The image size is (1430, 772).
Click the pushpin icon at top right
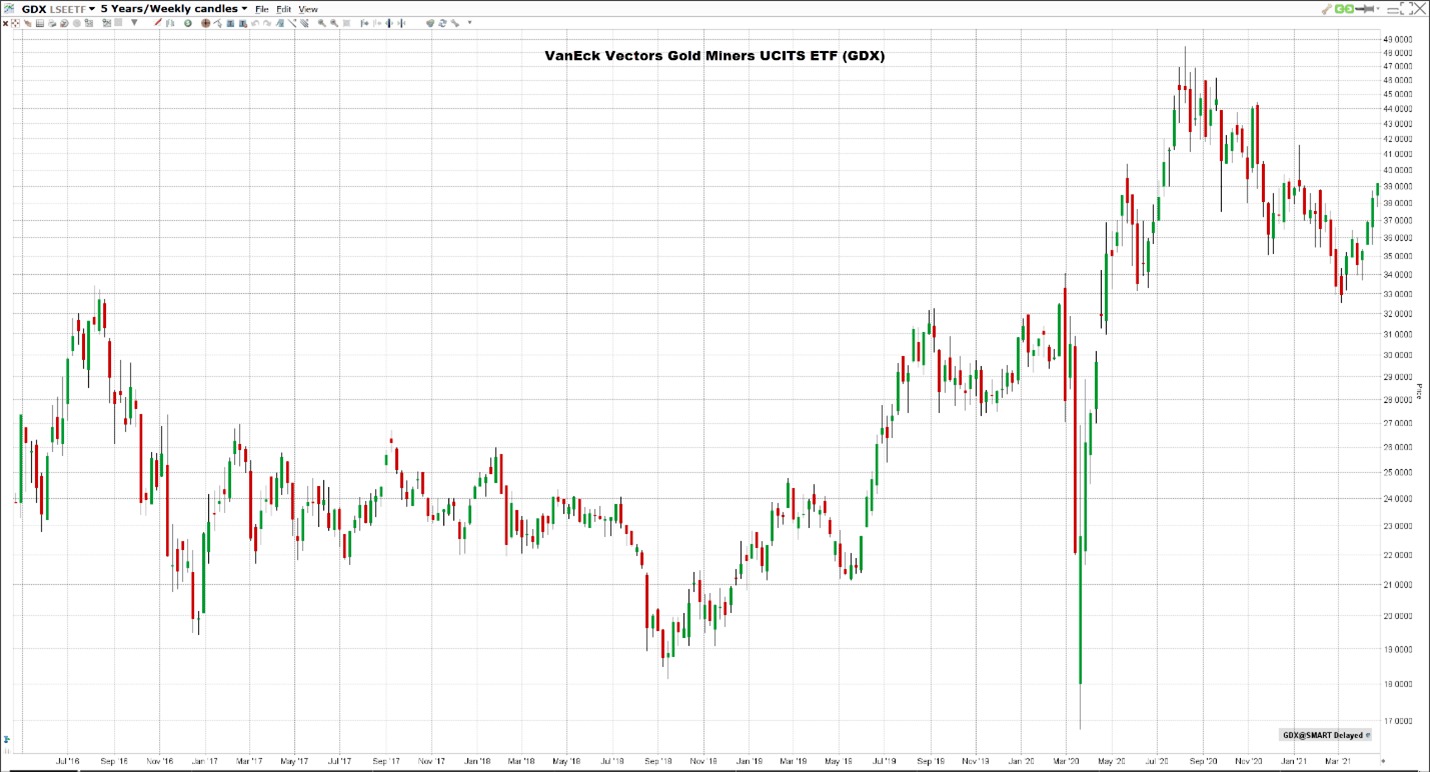point(1364,9)
